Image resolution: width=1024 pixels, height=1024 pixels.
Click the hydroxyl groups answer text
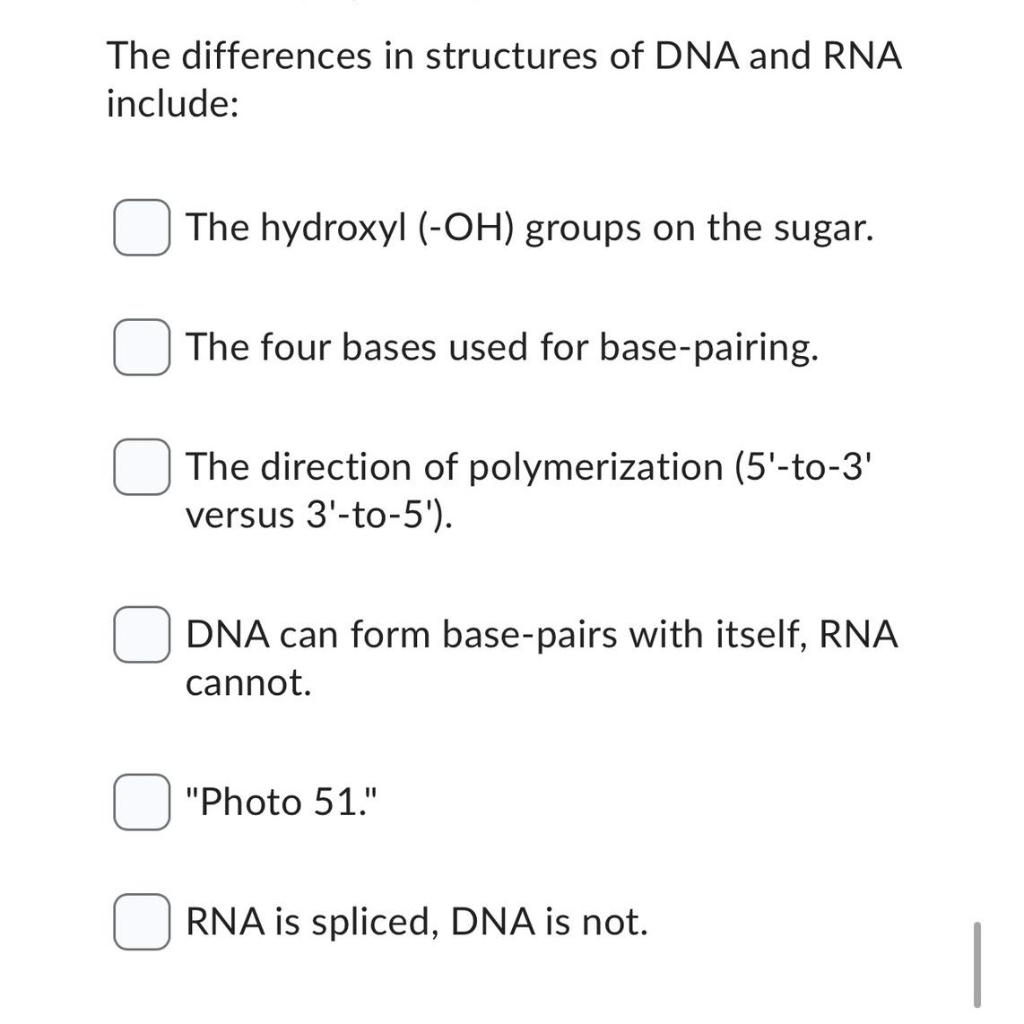tap(530, 229)
